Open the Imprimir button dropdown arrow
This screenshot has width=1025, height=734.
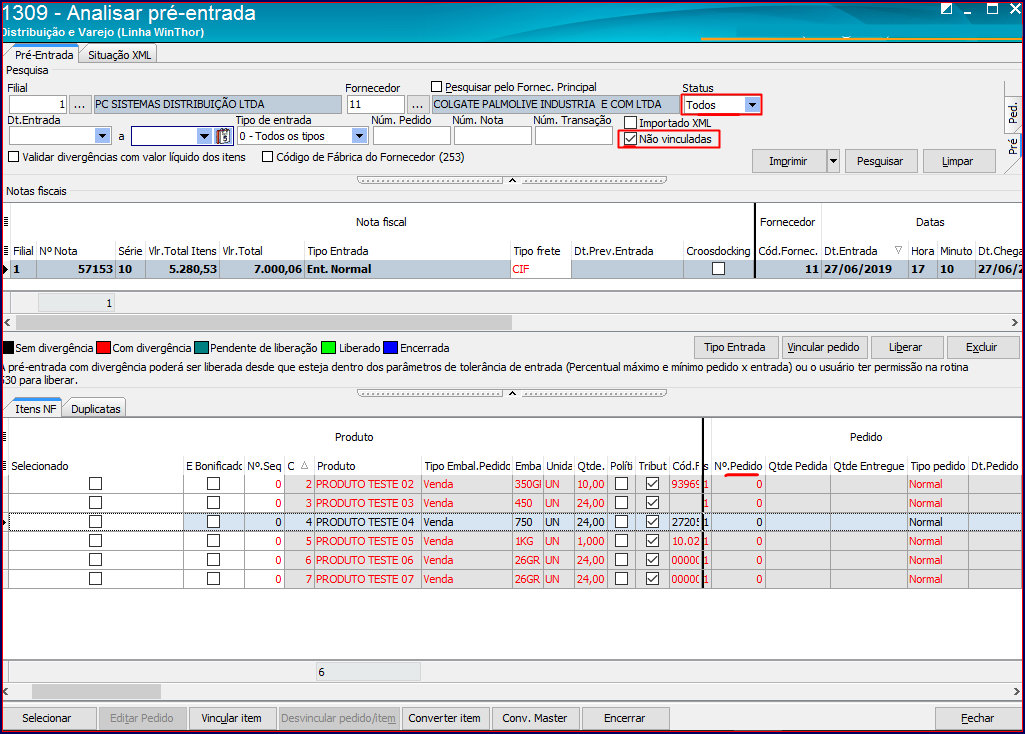click(x=833, y=161)
